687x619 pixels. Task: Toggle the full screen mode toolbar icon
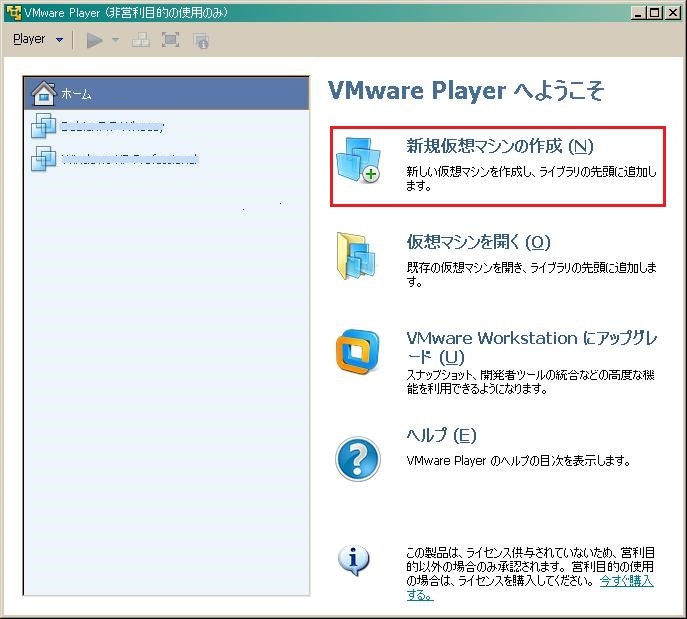170,40
